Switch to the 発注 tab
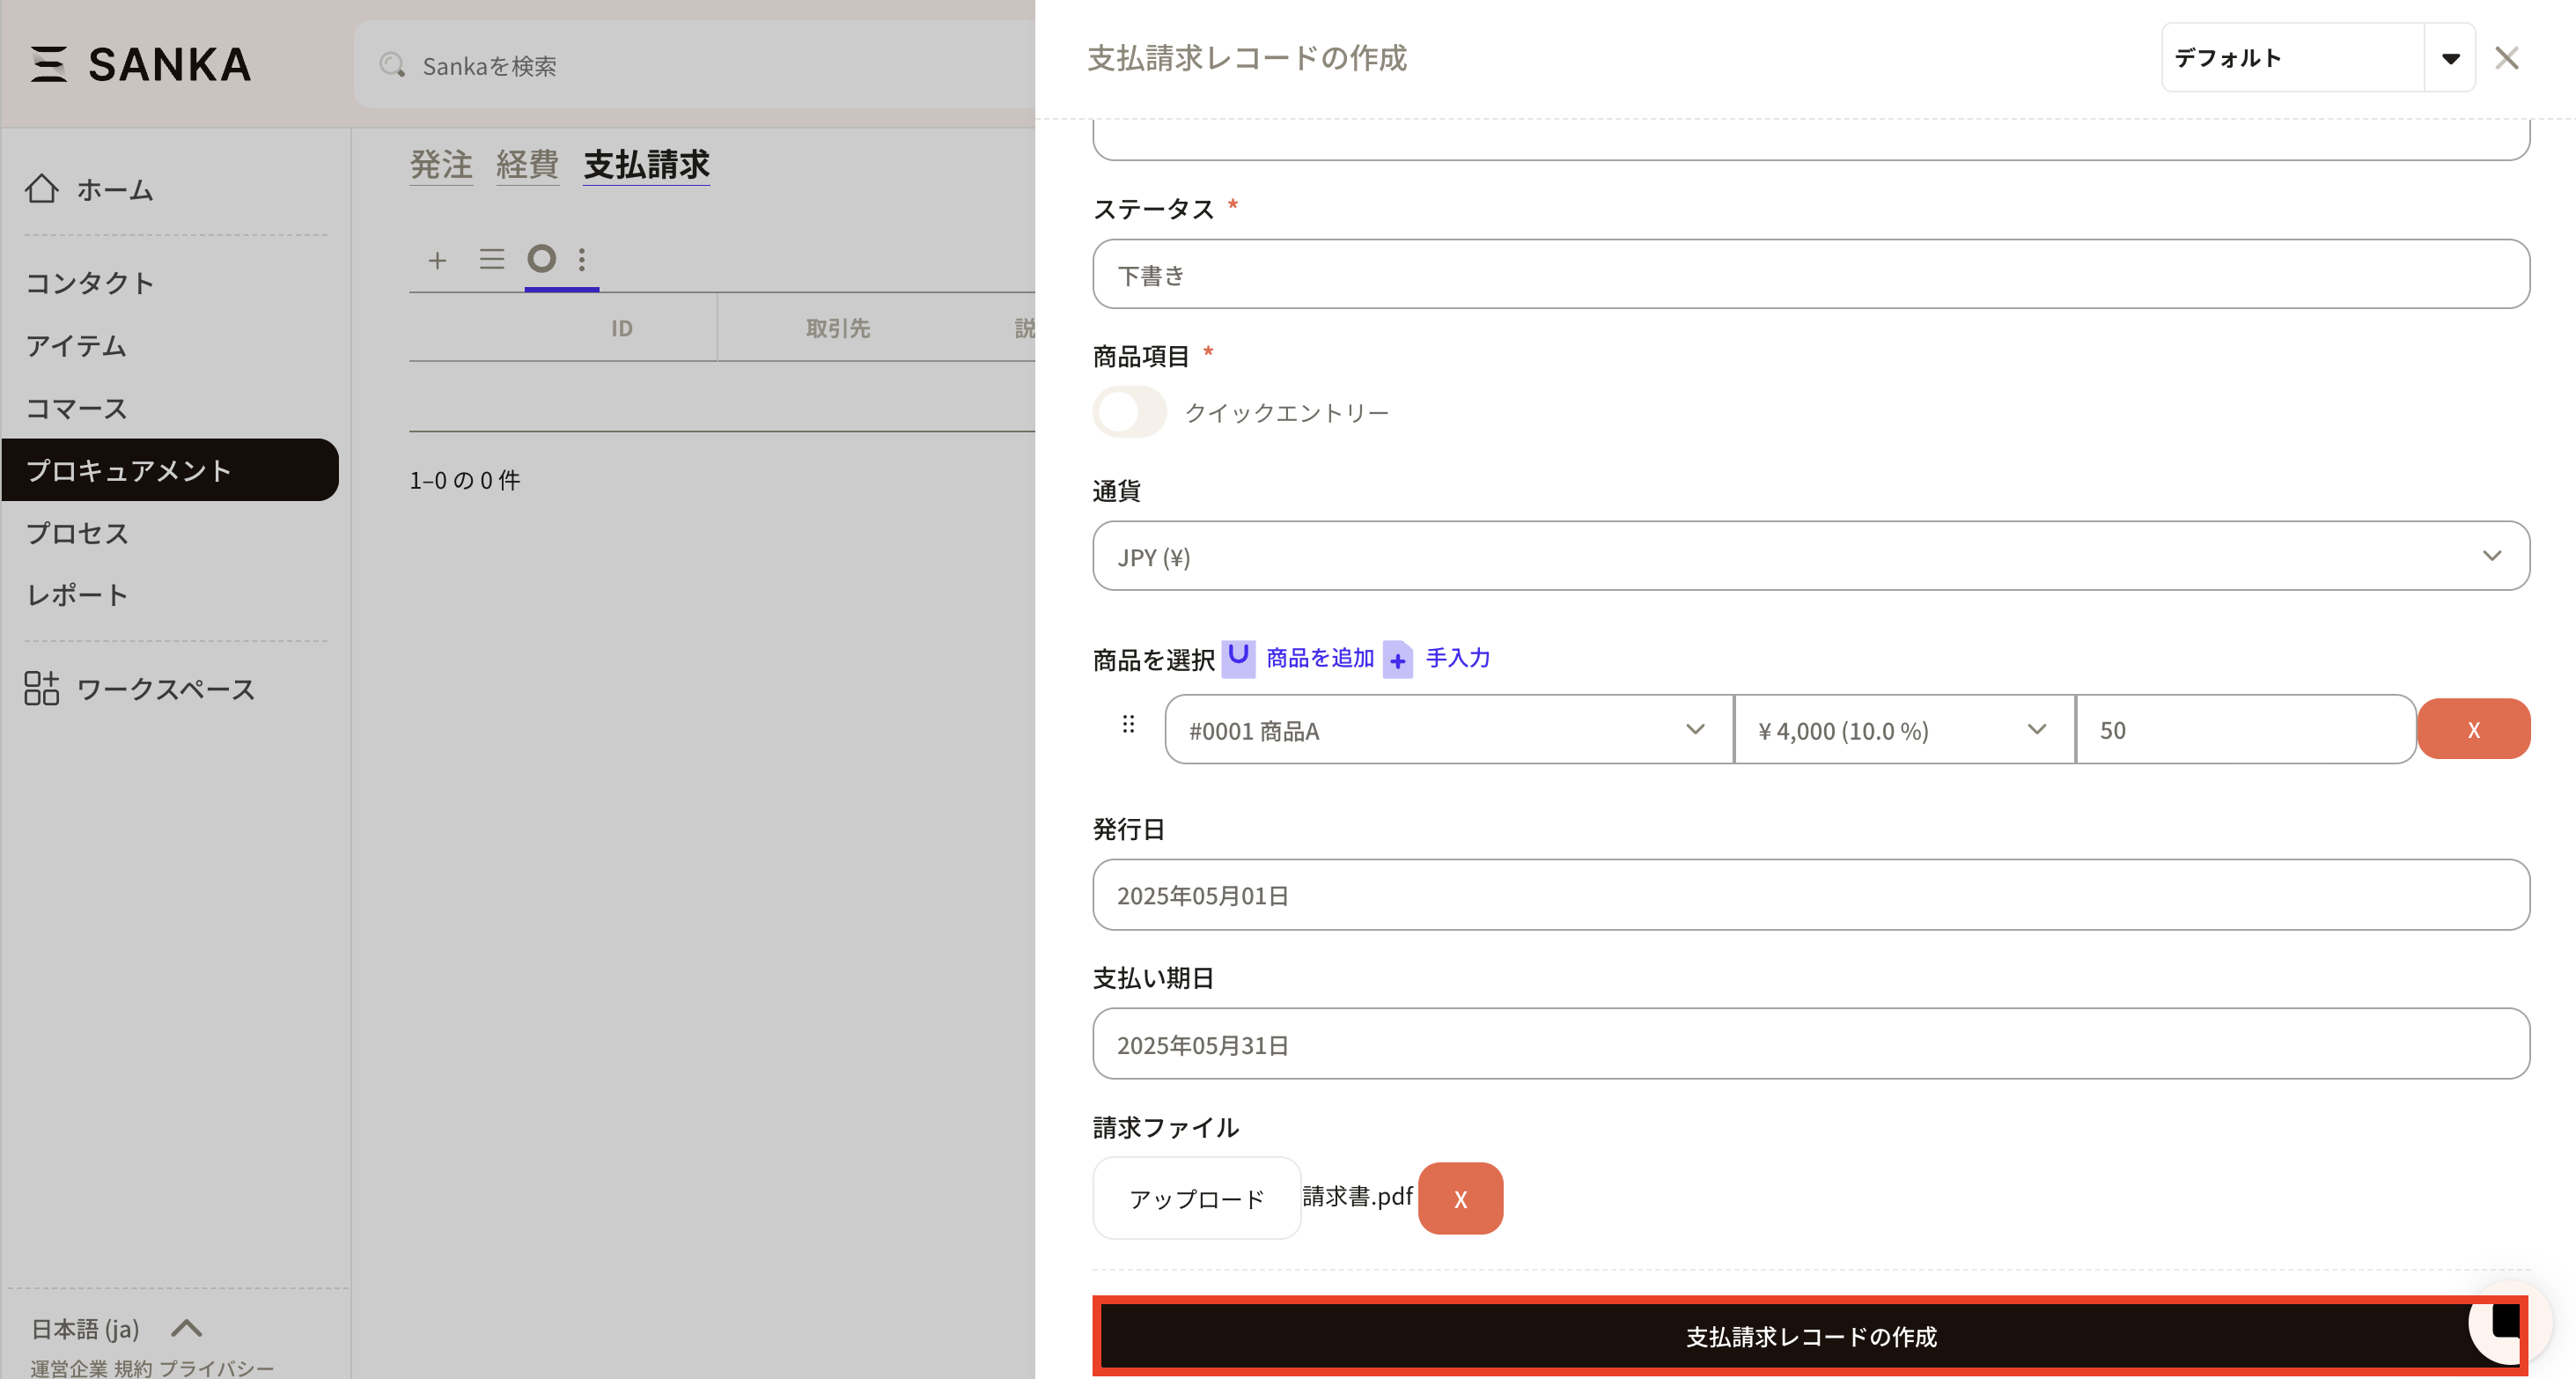Screen dimensions: 2576x1379 (x=441, y=164)
